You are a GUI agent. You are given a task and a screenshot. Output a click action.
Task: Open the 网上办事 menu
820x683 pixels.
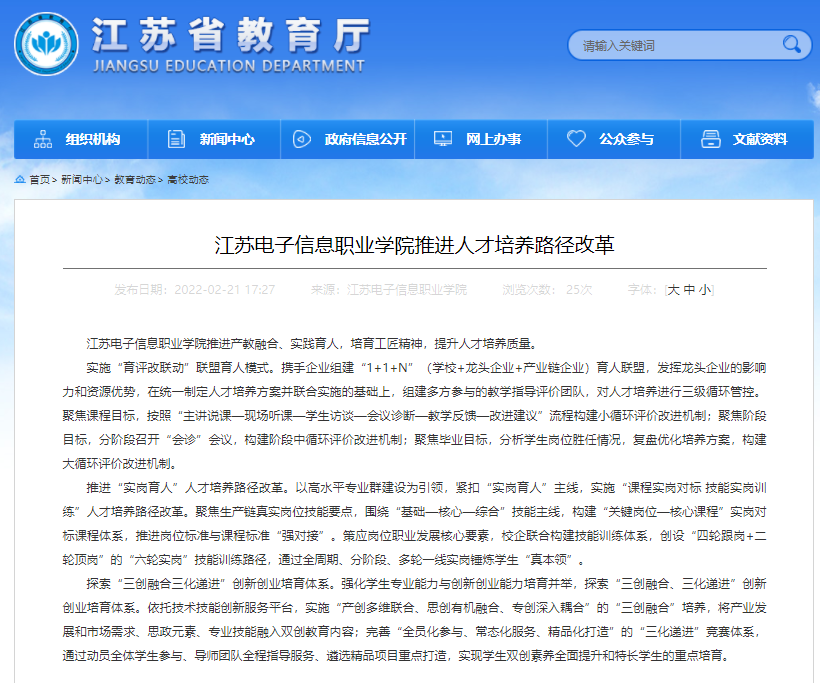481,139
